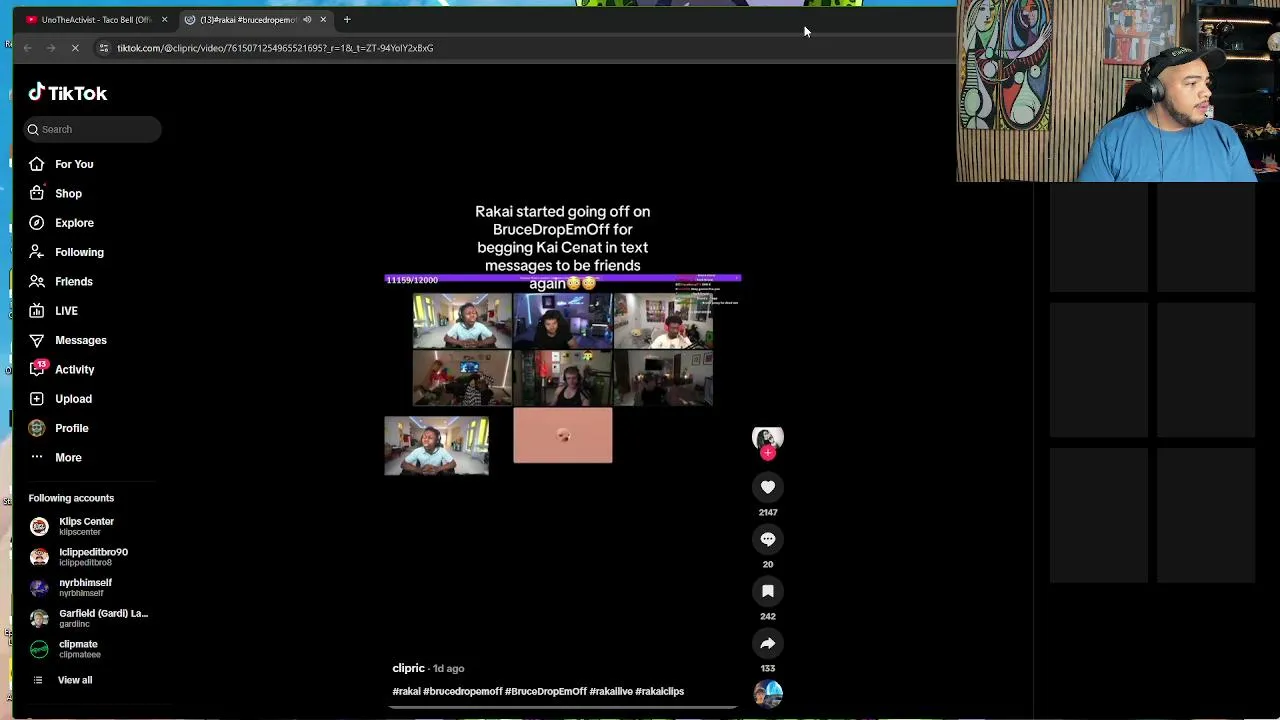The width and height of the screenshot is (1280, 720).
Task: Click the Following person icon
Action: pos(37,252)
